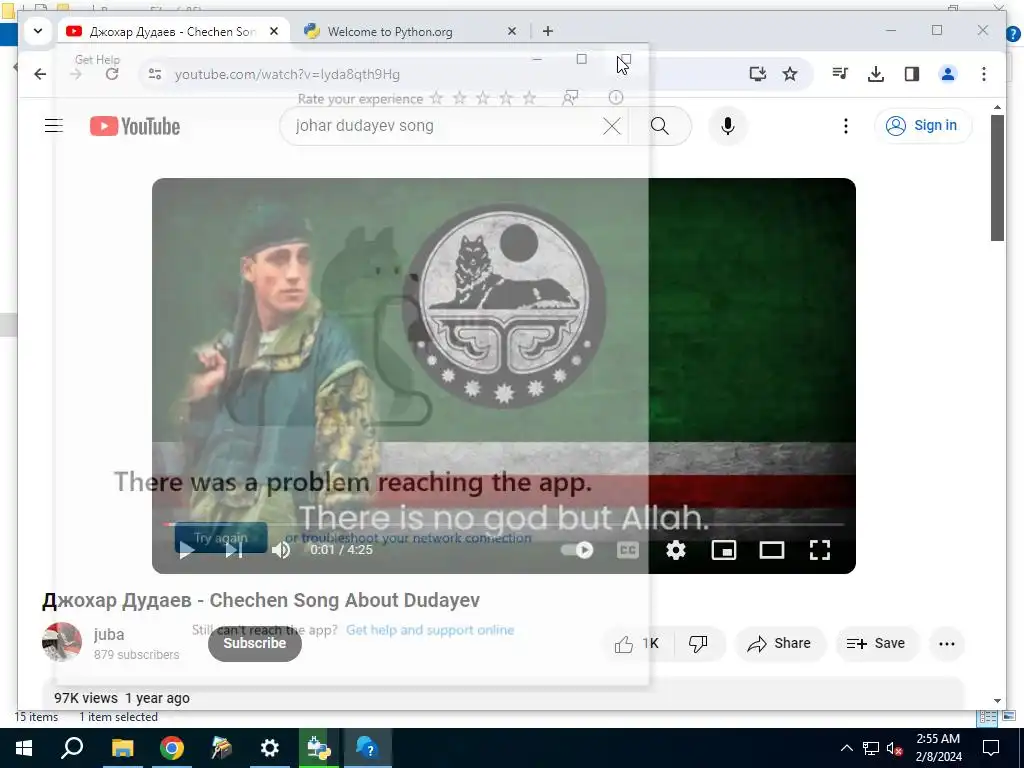The width and height of the screenshot is (1024, 768).
Task: Go back in Chrome
Action: pos(40,74)
